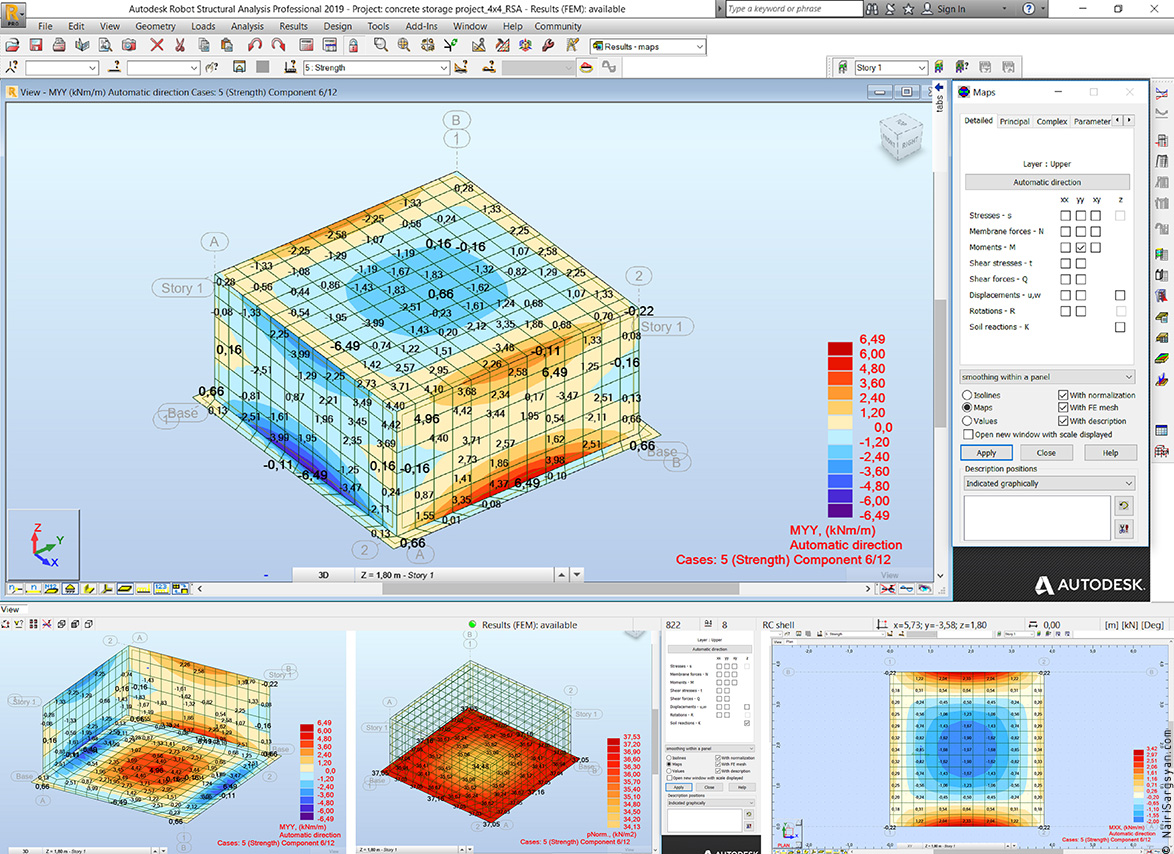Click the story building icon beside Story 1
This screenshot has width=1174, height=854.
(842, 67)
